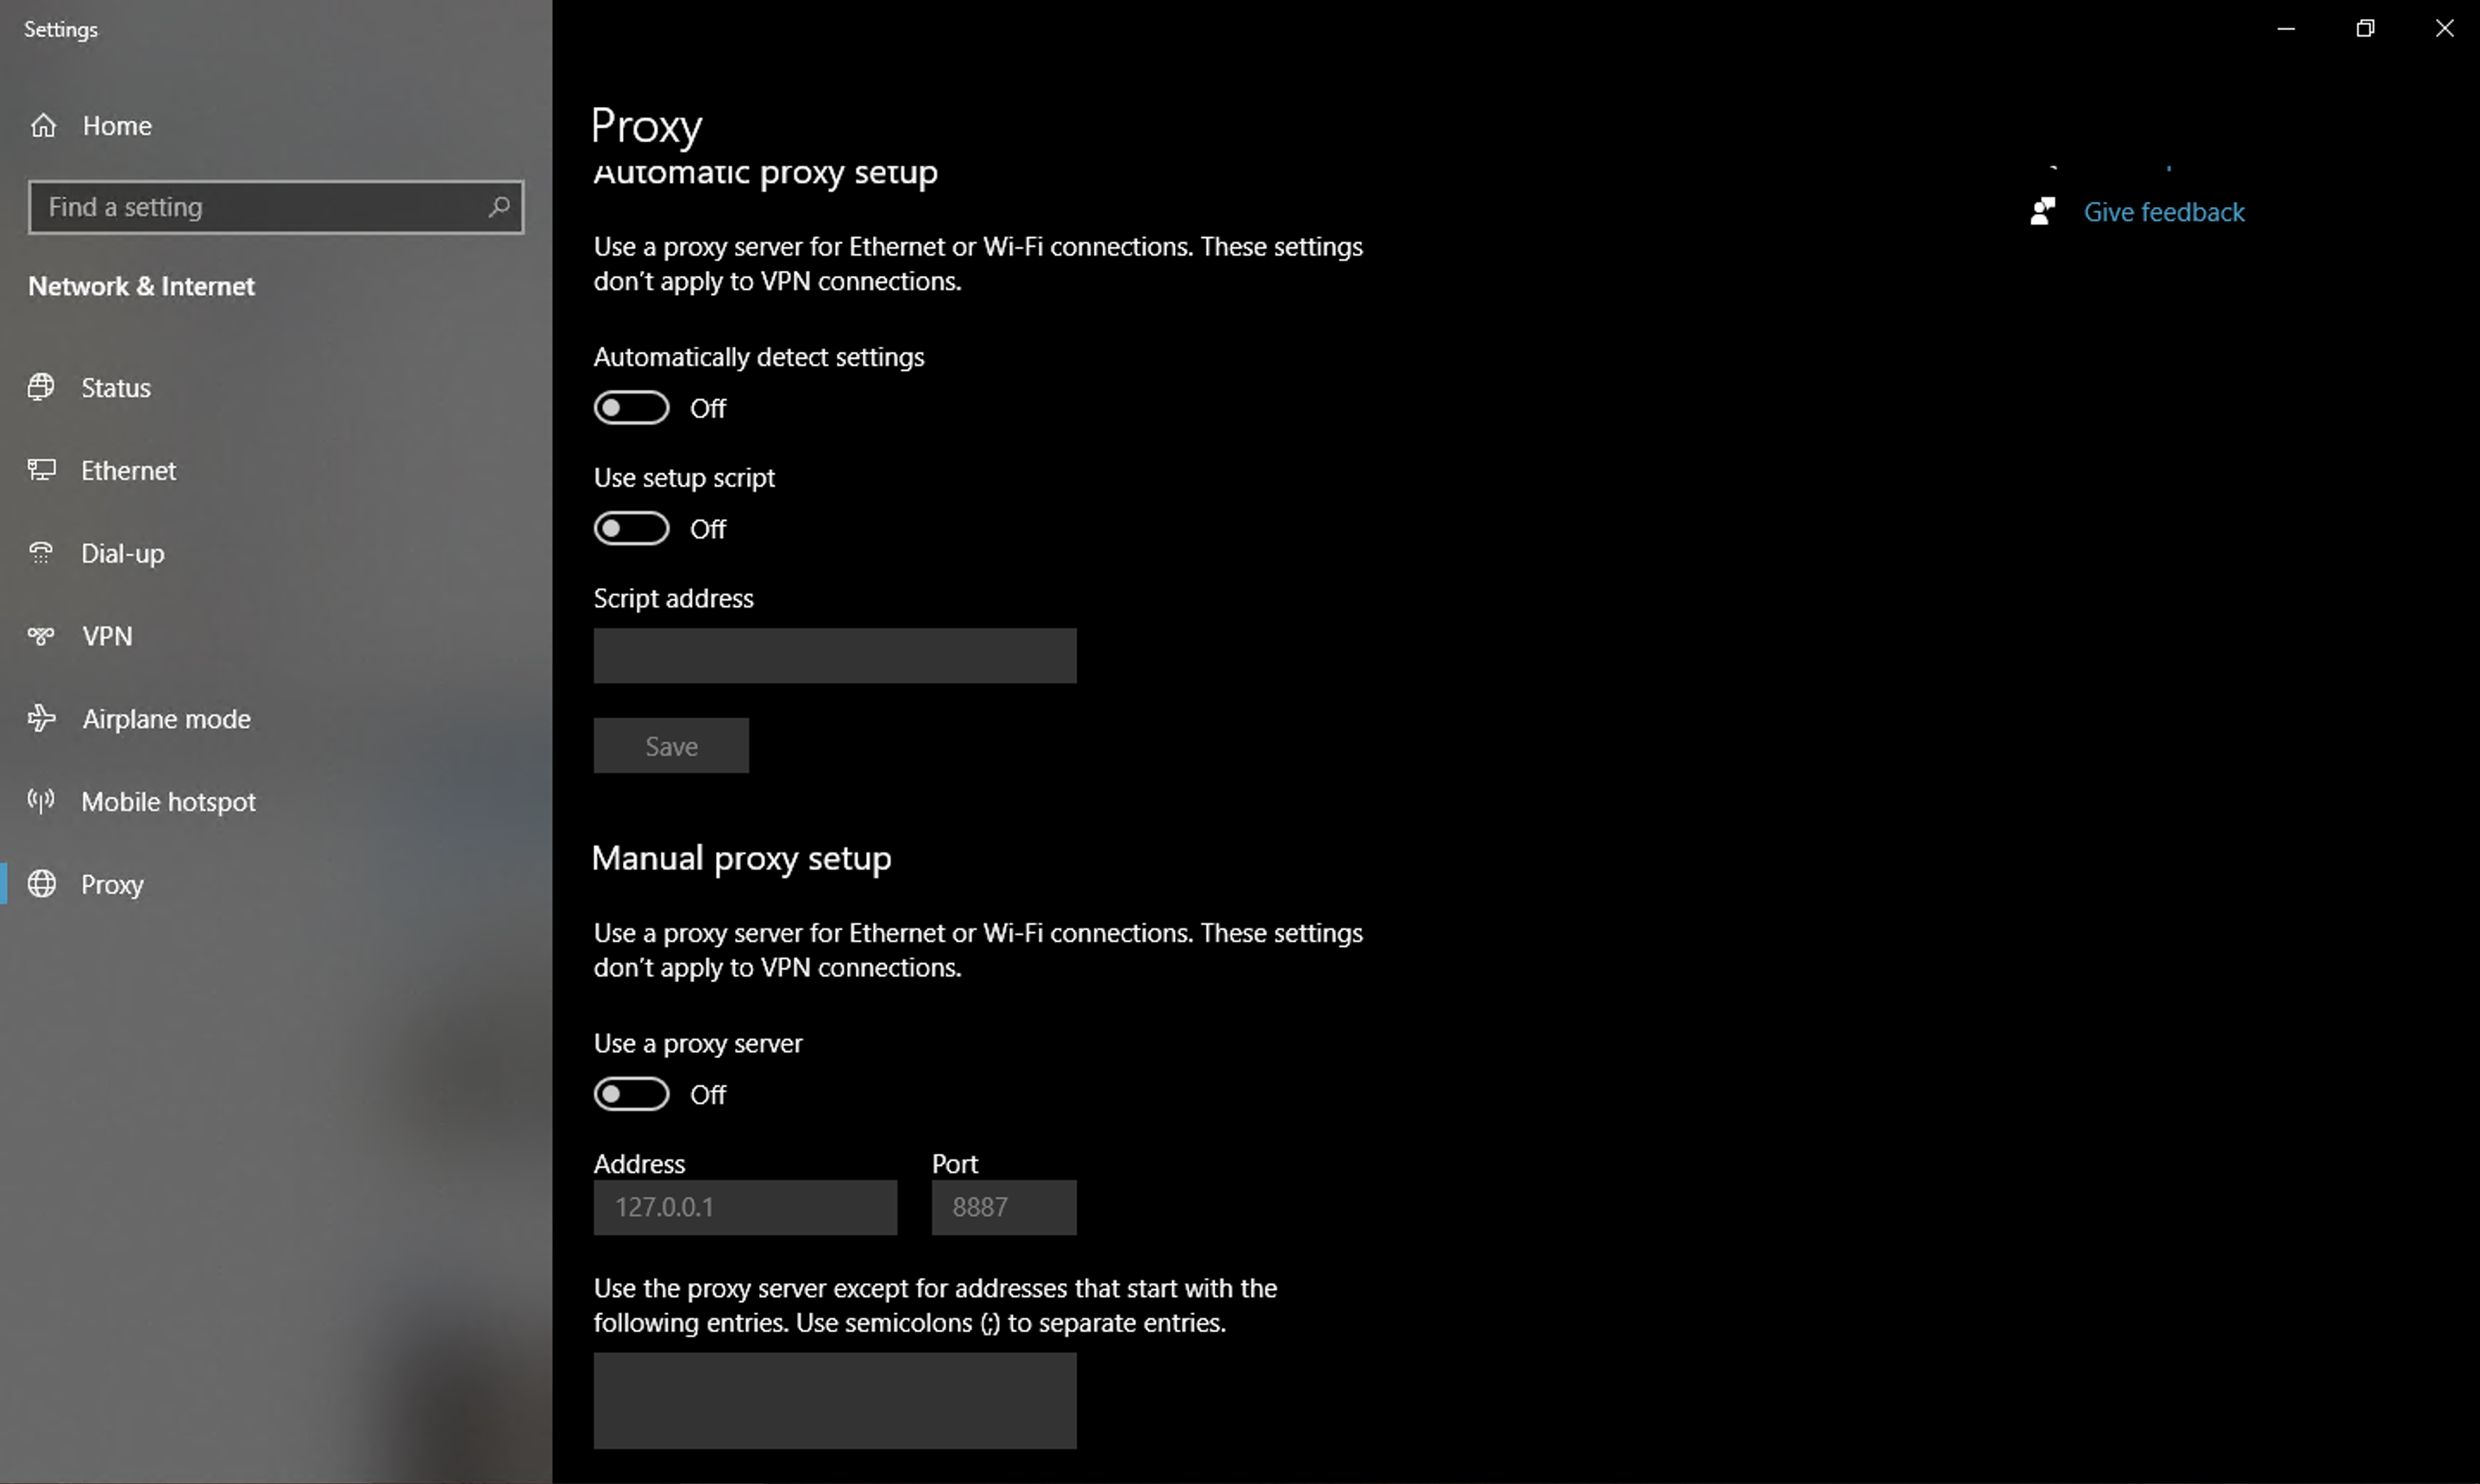Click the Dial-up icon

click(41, 553)
